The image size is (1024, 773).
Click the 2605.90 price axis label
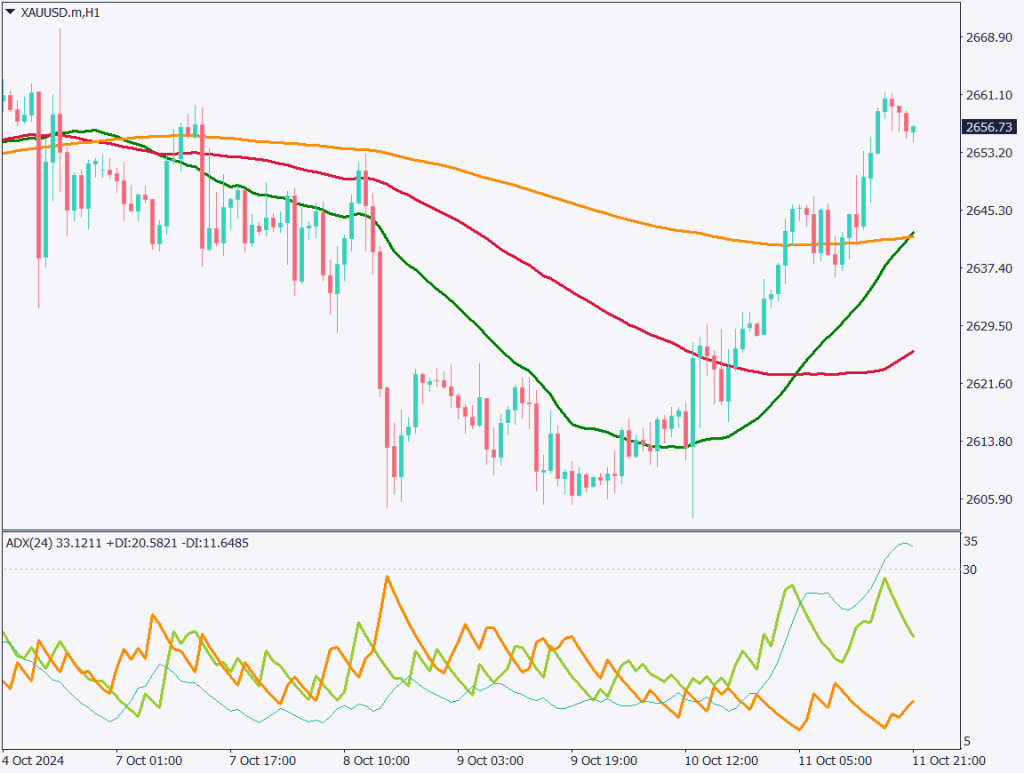[988, 500]
